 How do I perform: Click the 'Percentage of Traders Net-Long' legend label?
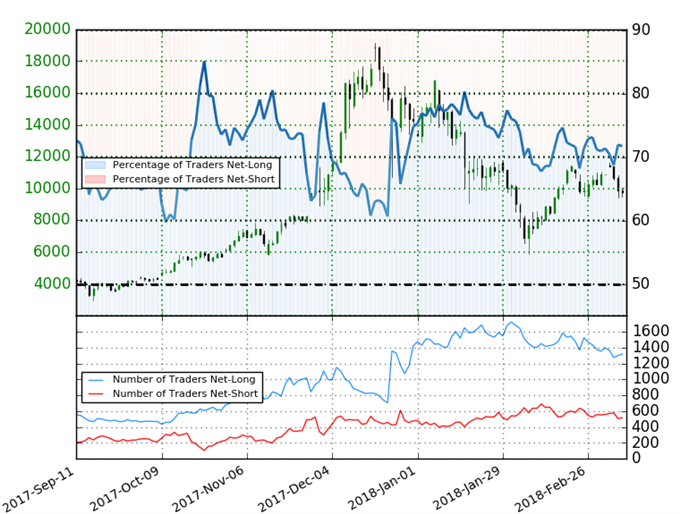192,165
